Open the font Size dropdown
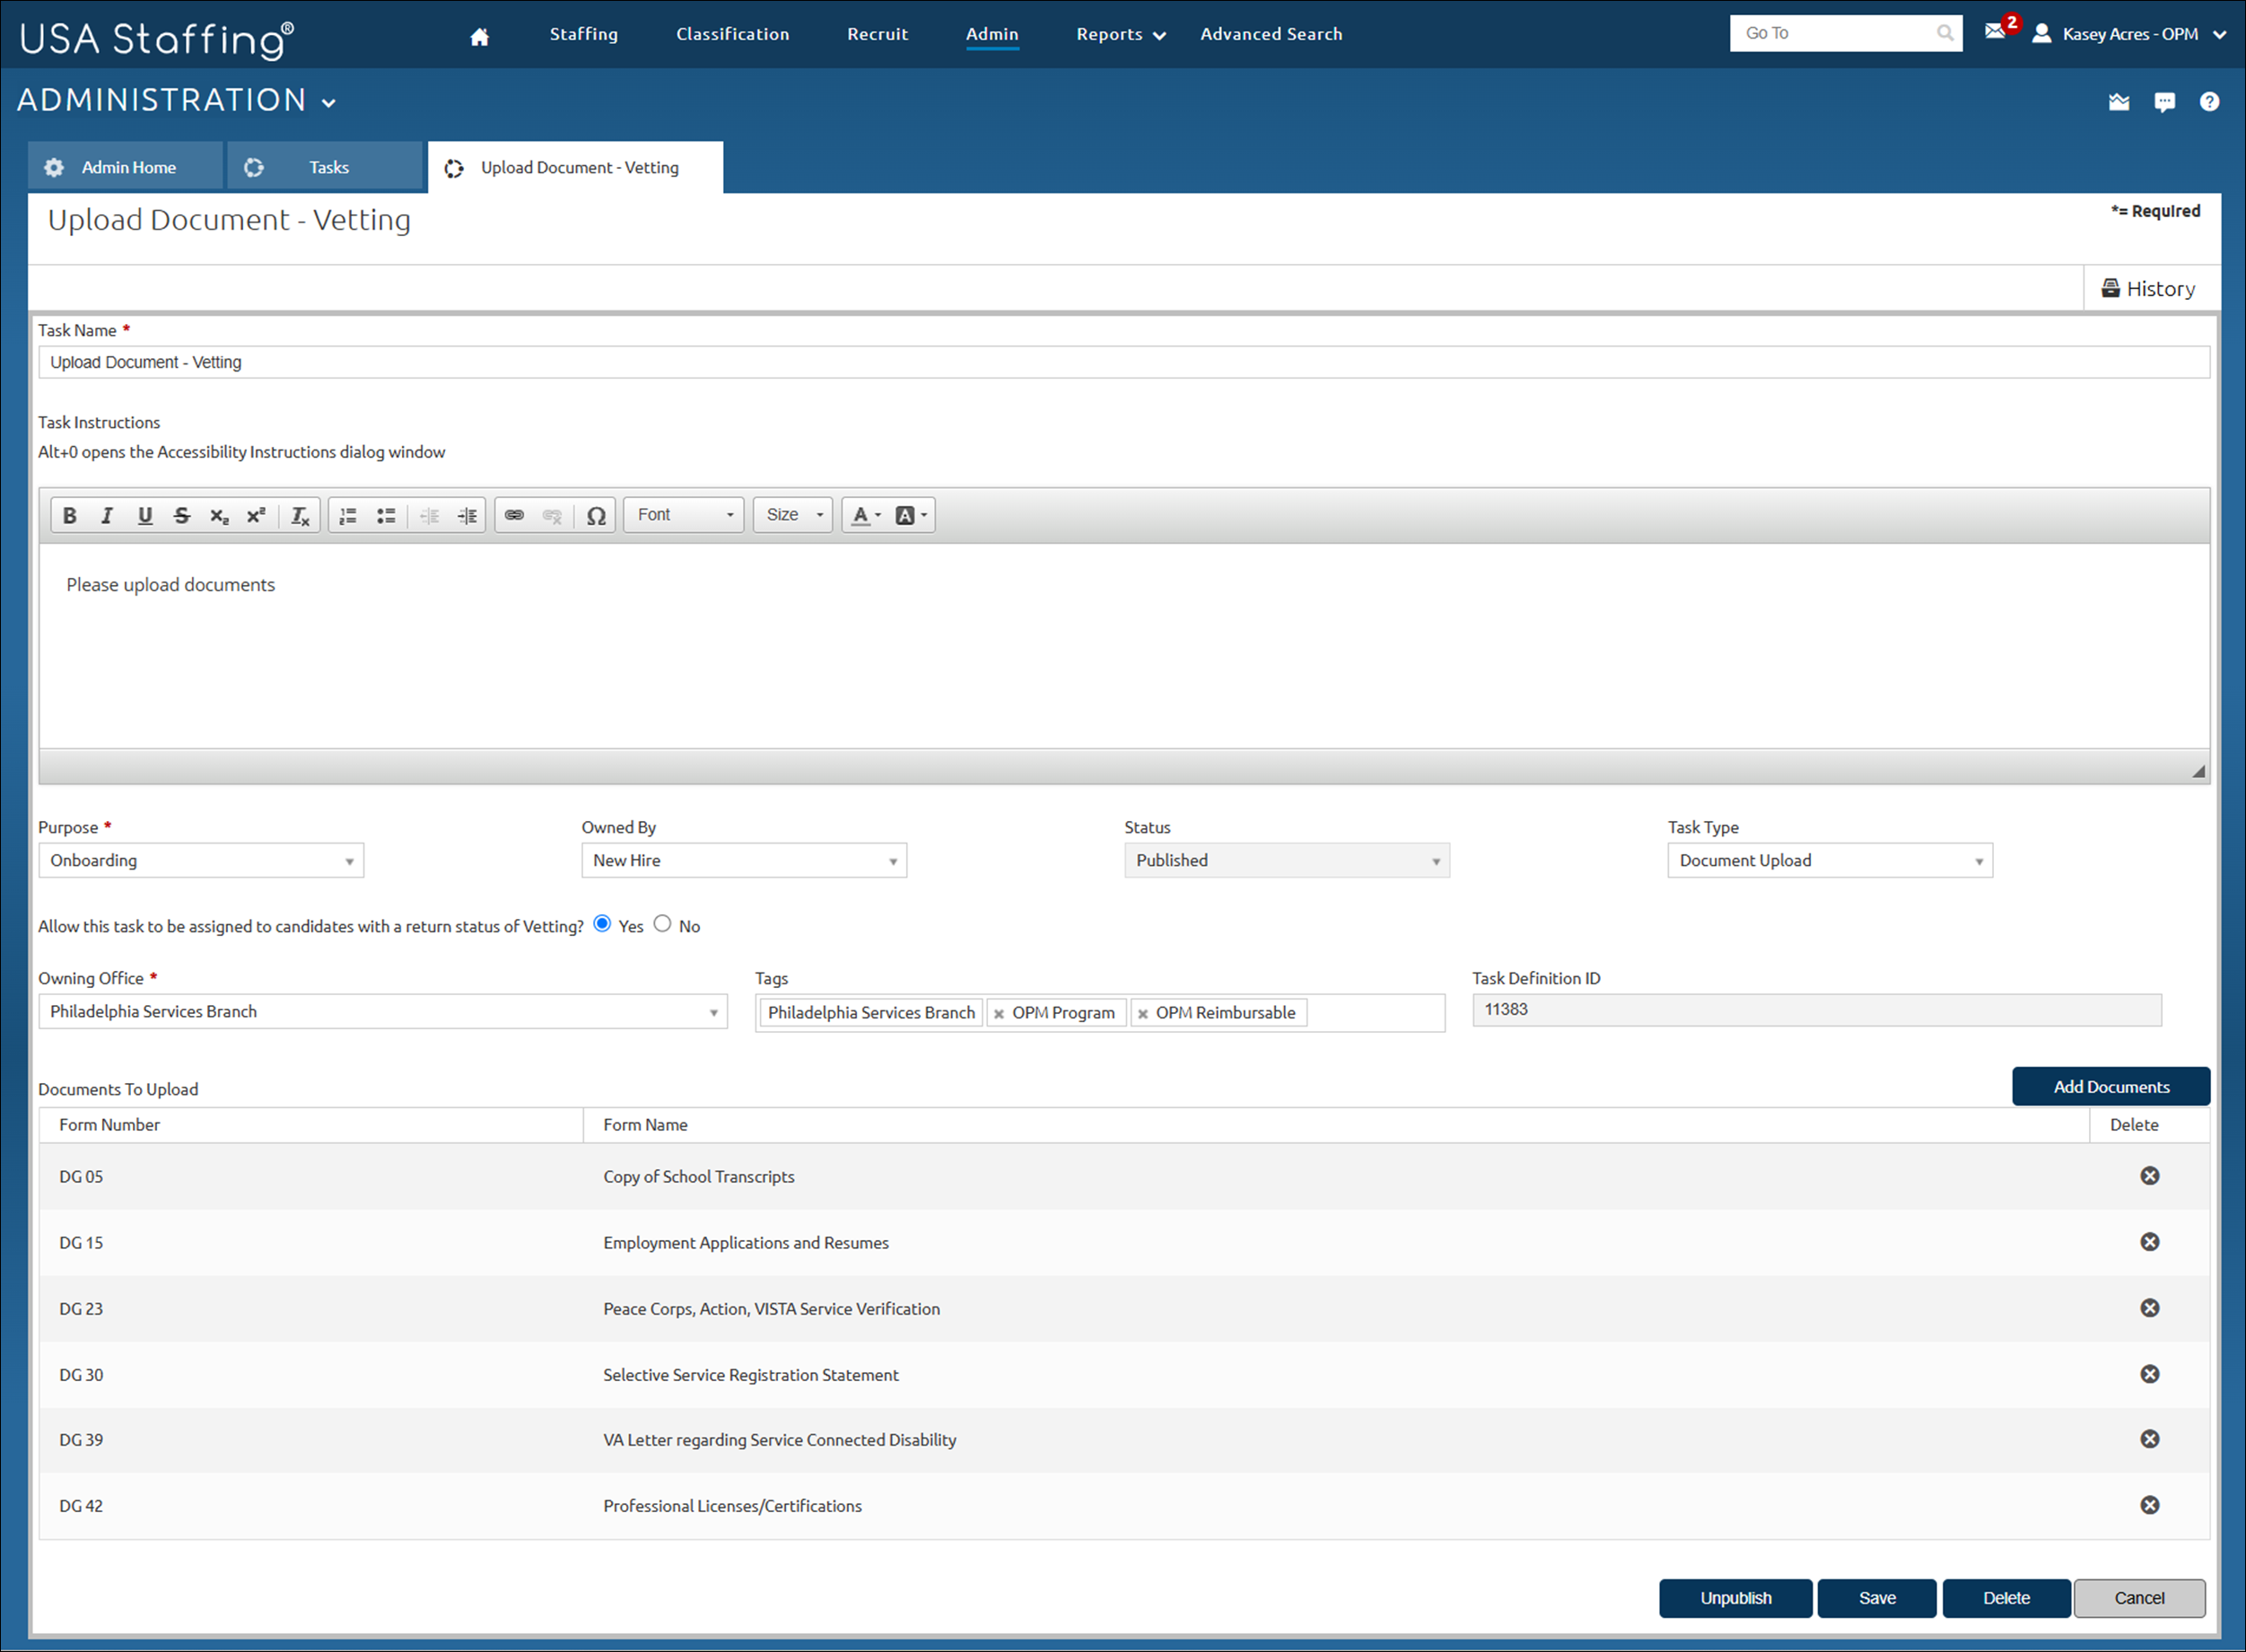 pos(793,515)
